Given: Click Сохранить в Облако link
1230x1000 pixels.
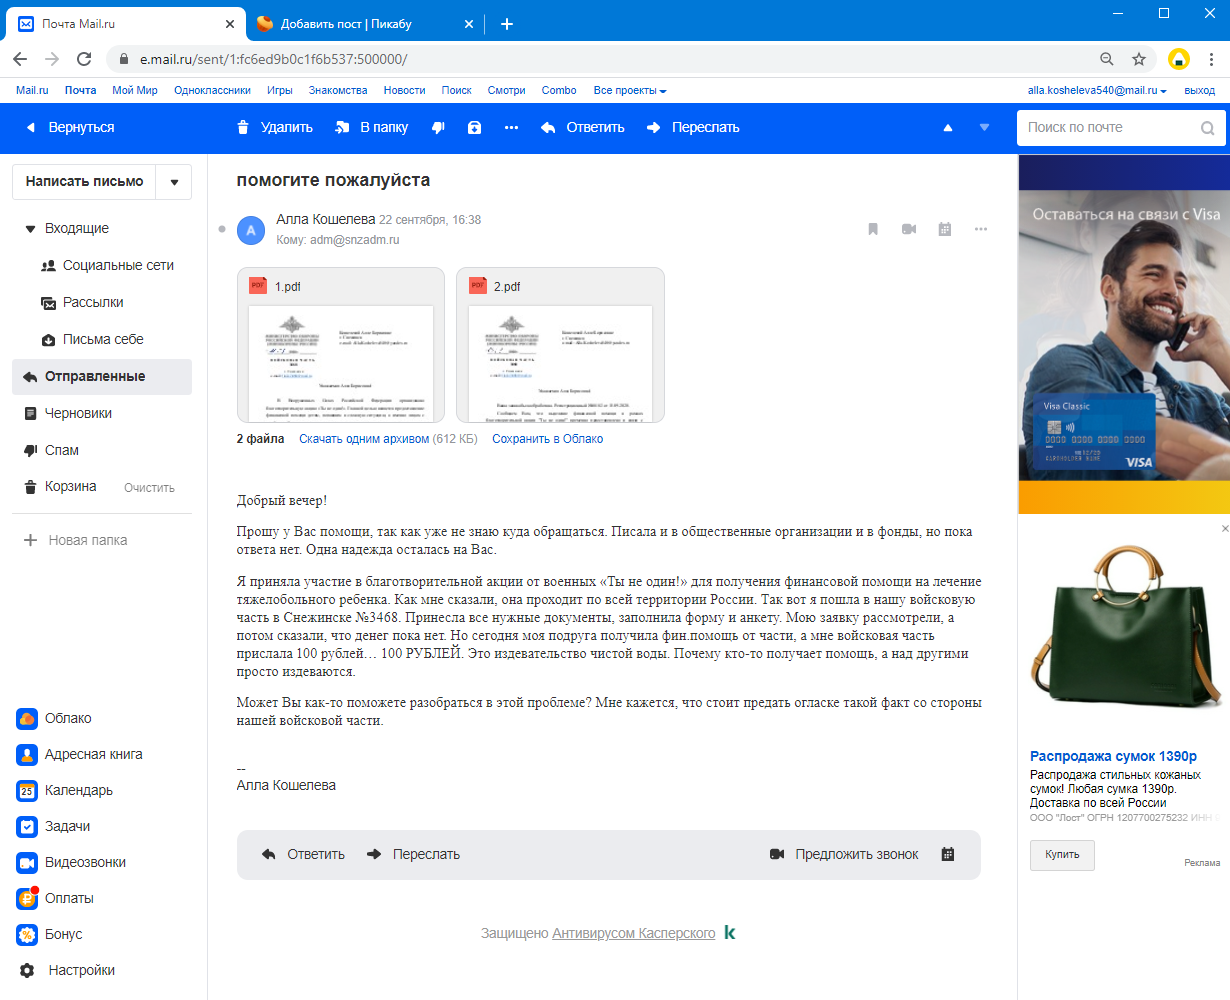Looking at the screenshot, I should pos(548,439).
